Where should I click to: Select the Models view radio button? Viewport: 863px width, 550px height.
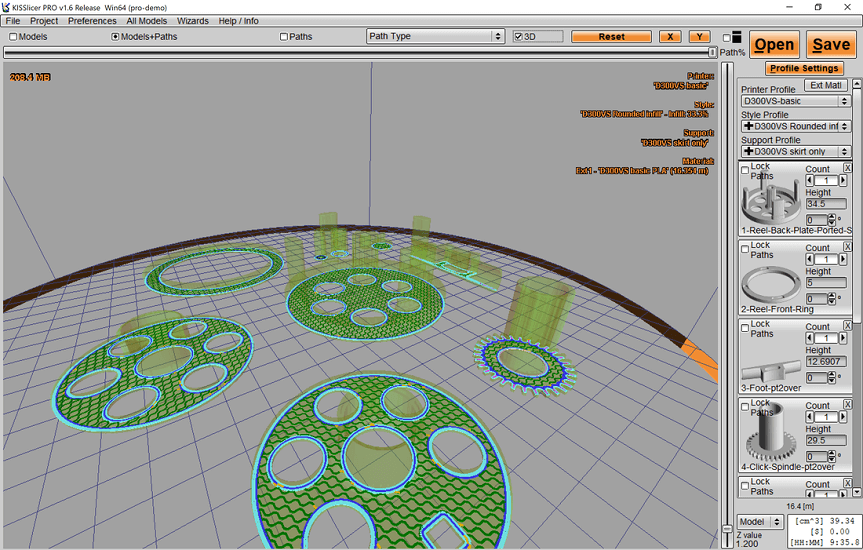pyautogui.click(x=14, y=37)
